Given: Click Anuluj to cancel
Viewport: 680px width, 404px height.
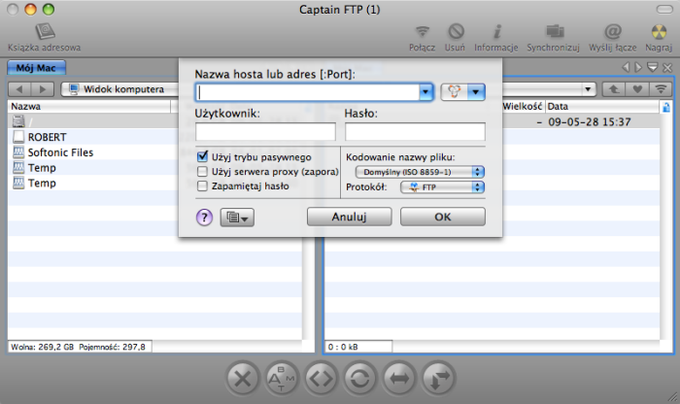Looking at the screenshot, I should pyautogui.click(x=350, y=217).
